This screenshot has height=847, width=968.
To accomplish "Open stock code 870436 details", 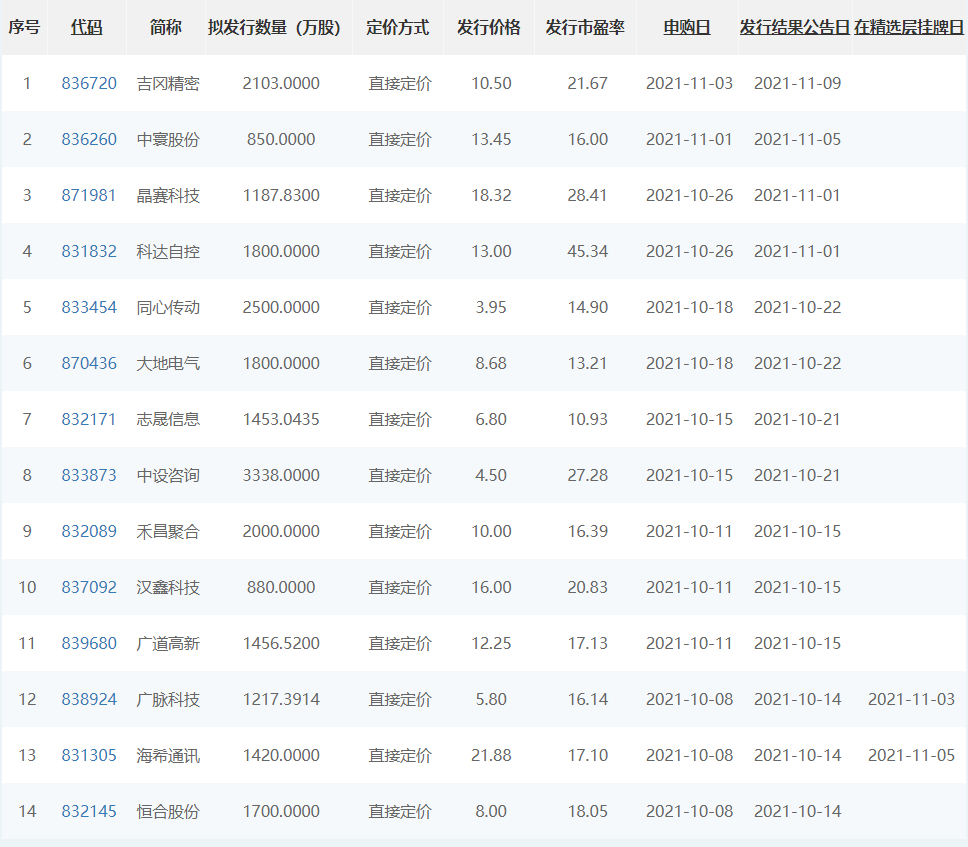I will point(89,364).
